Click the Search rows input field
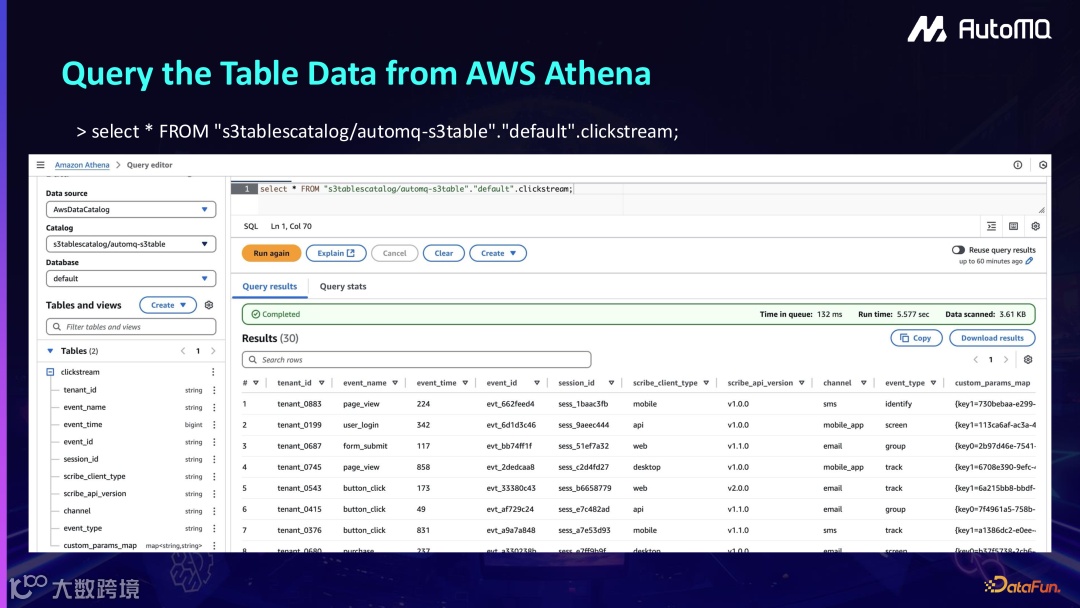Screen dimensions: 1080x608 [x=416, y=360]
